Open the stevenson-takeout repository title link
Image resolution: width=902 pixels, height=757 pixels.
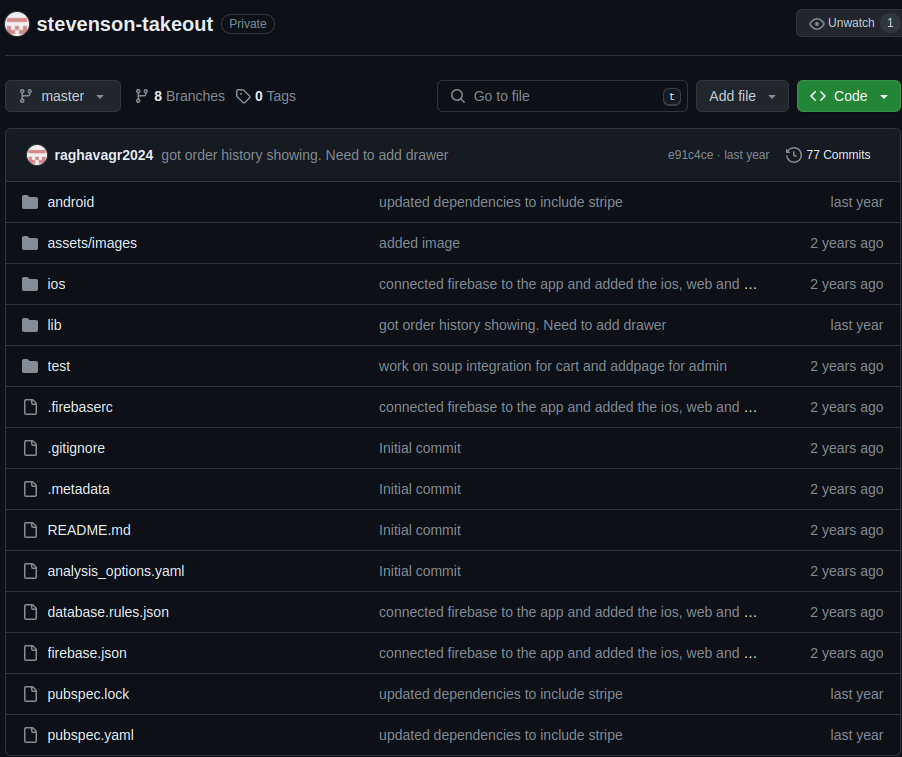pyautogui.click(x=125, y=24)
